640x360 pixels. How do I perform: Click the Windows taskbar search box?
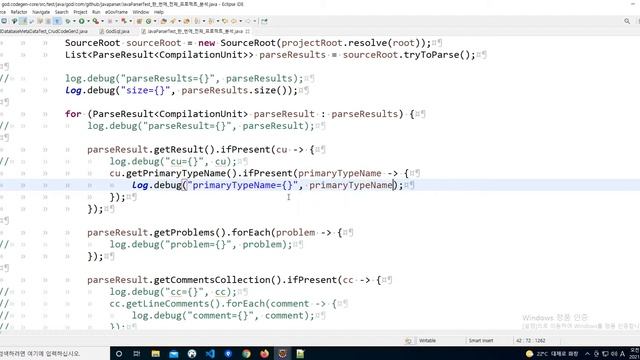[55, 353]
